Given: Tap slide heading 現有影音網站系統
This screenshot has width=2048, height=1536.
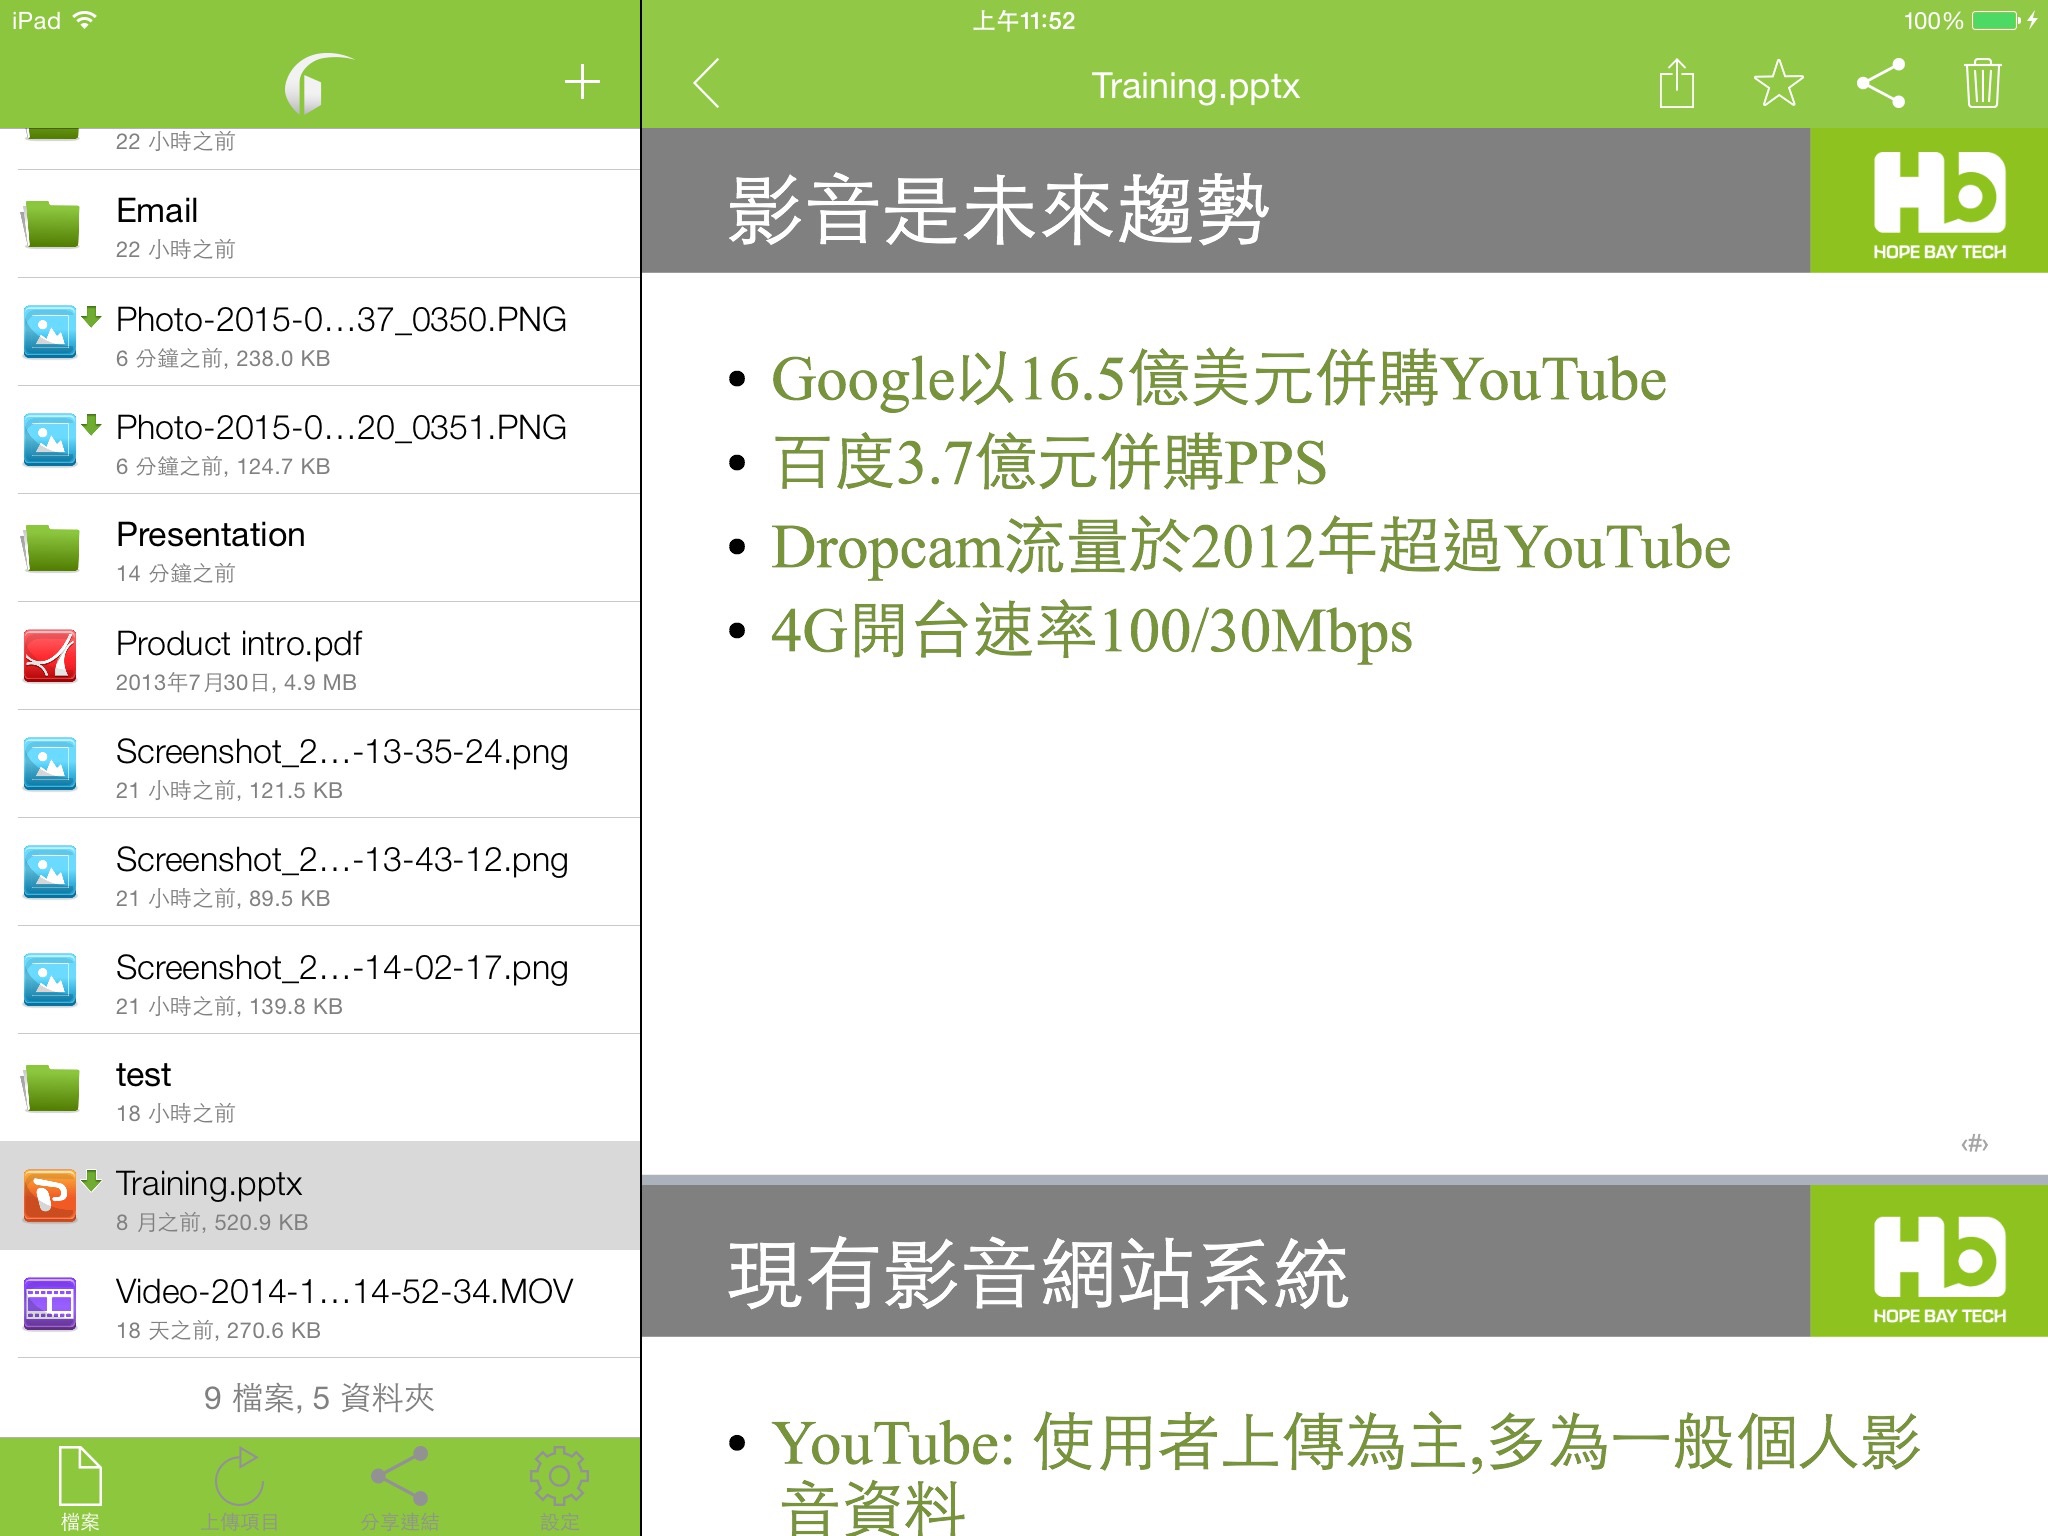Looking at the screenshot, I should tap(1038, 1274).
